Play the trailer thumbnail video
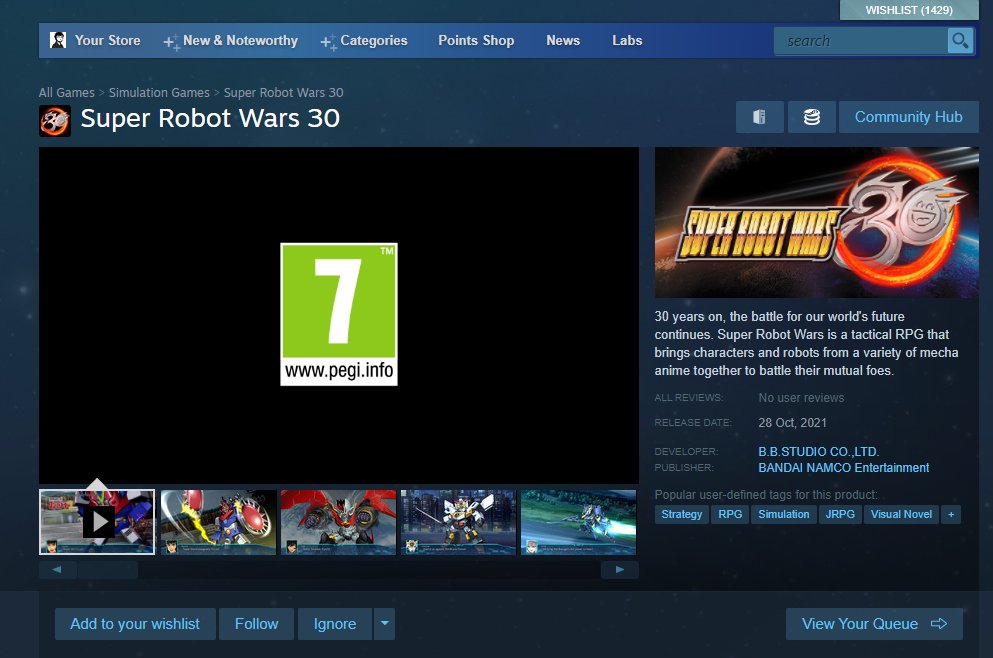The height and width of the screenshot is (658, 993). tap(97, 522)
